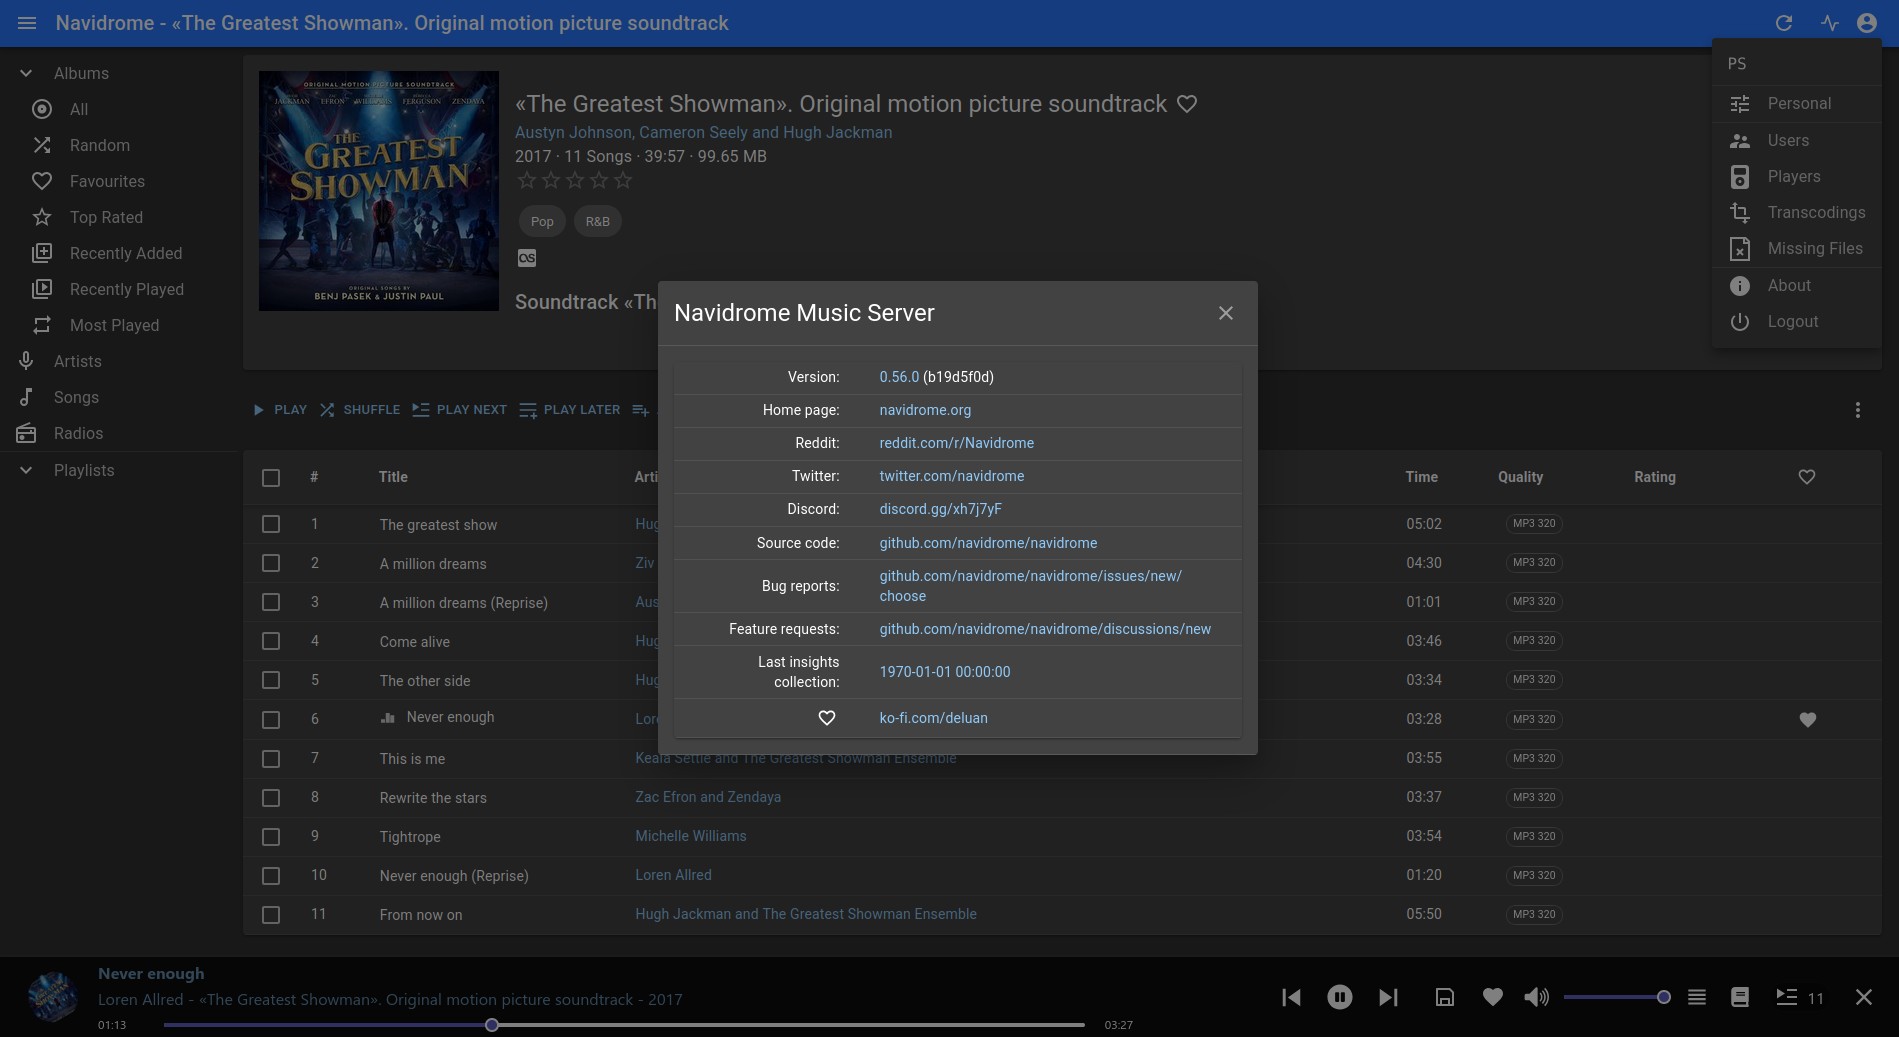The width and height of the screenshot is (1899, 1037).
Task: Open the track list more-options menu
Action: tap(1858, 410)
